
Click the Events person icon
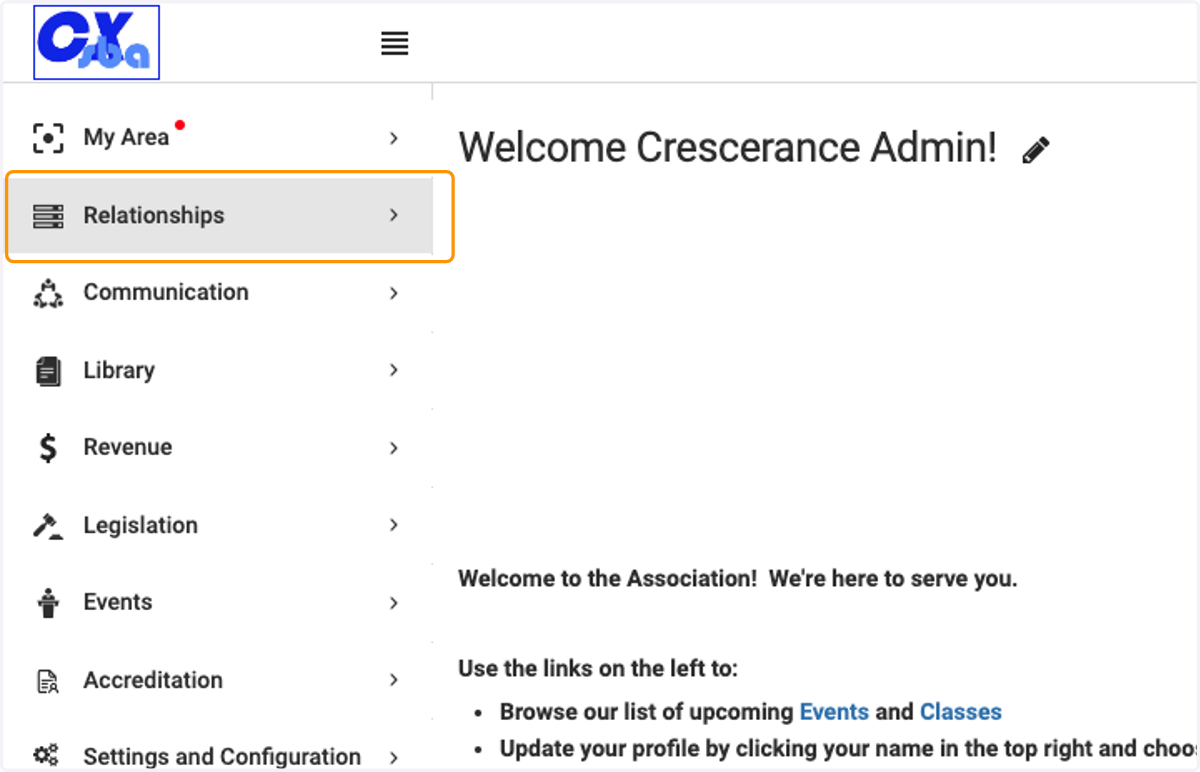[48, 603]
